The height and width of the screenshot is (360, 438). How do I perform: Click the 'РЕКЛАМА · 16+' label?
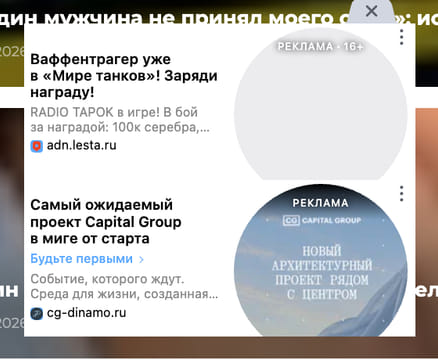tap(320, 46)
